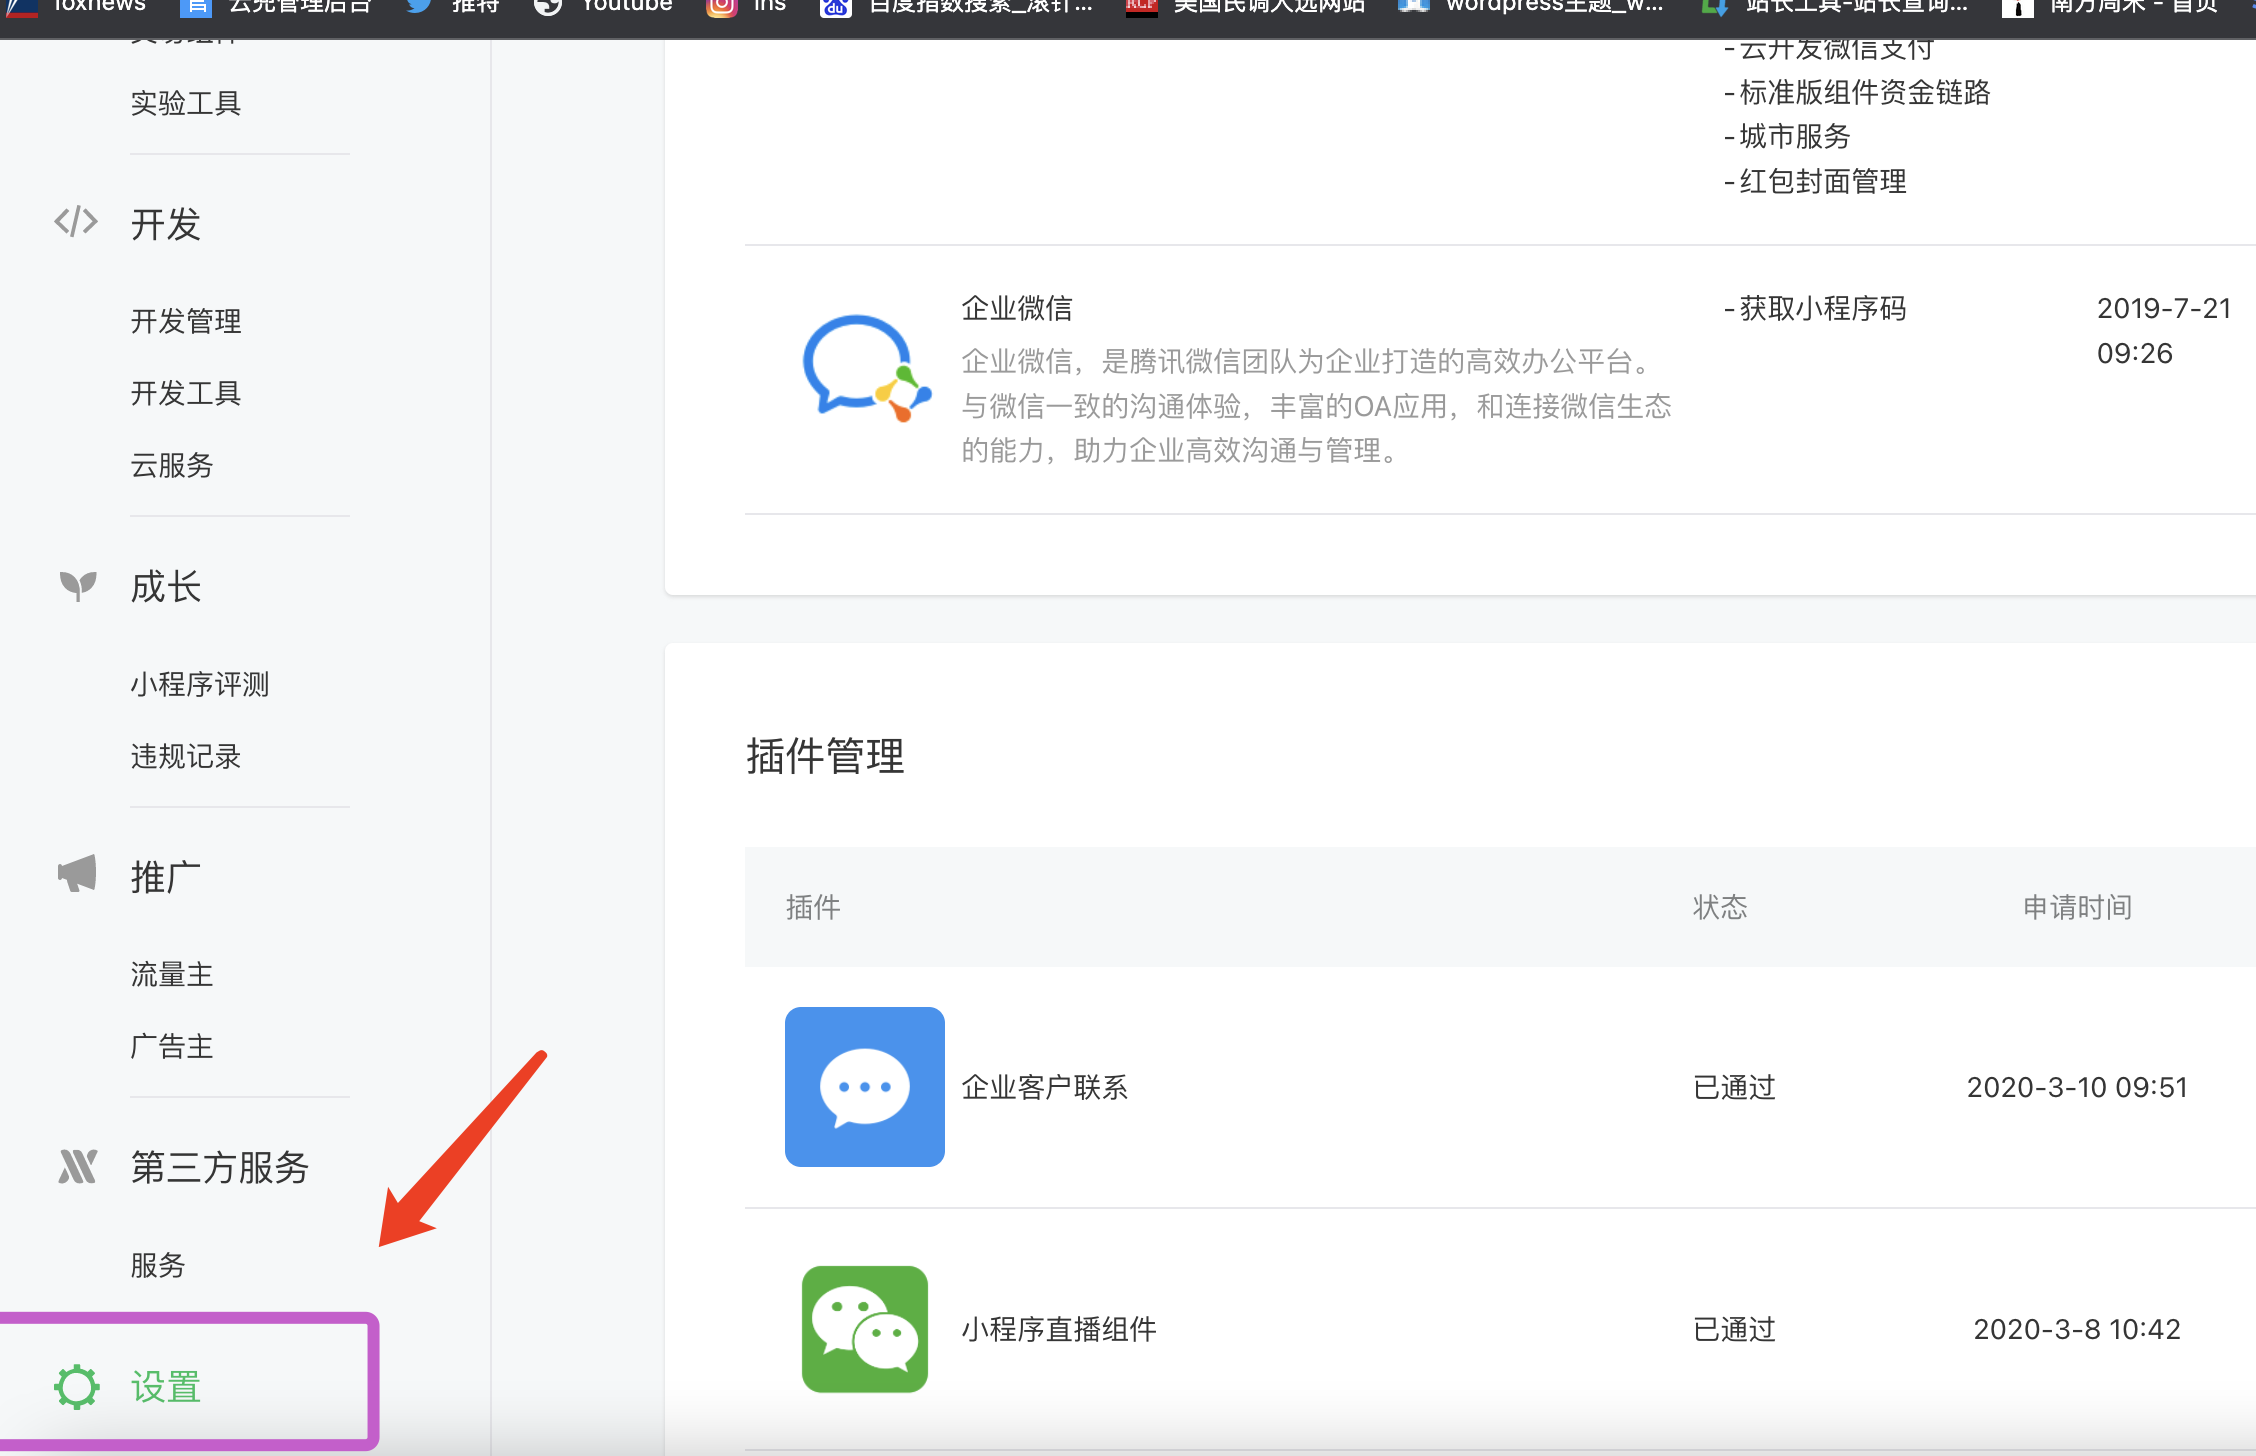Click the 推广 megaphone icon
Viewport: 2256px width, 1456px height.
coord(77,875)
